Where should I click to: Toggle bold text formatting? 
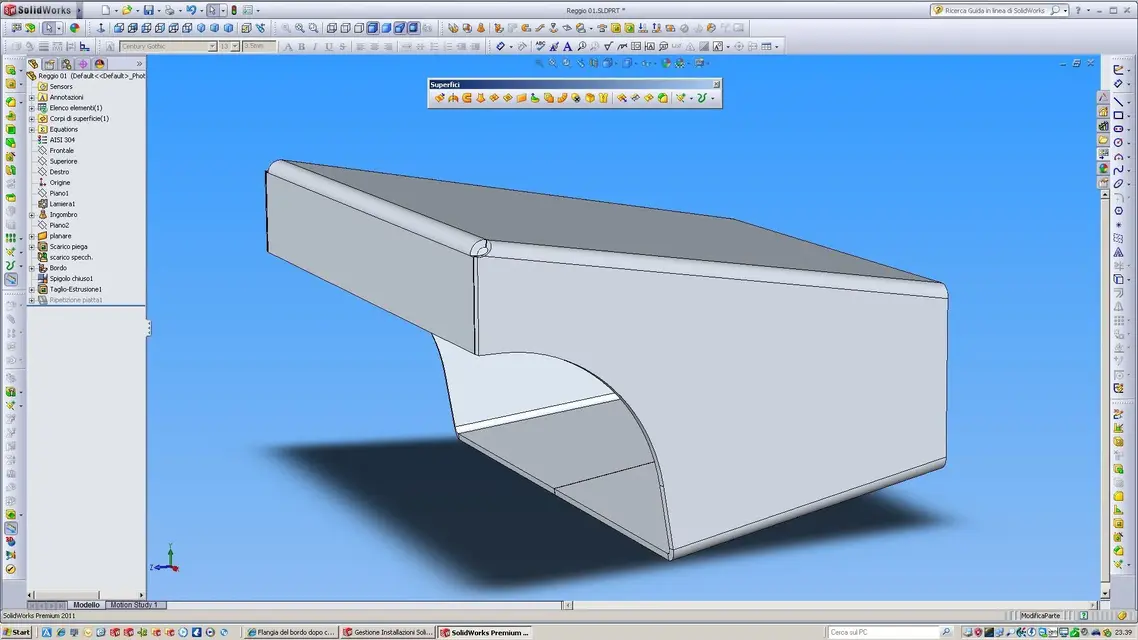tap(301, 46)
